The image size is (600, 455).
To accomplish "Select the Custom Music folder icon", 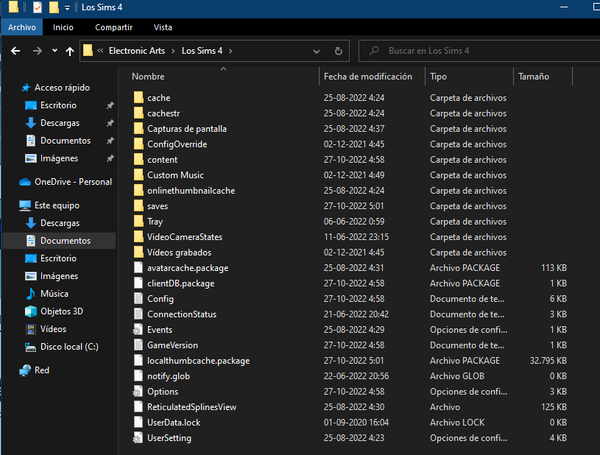I will (139, 175).
